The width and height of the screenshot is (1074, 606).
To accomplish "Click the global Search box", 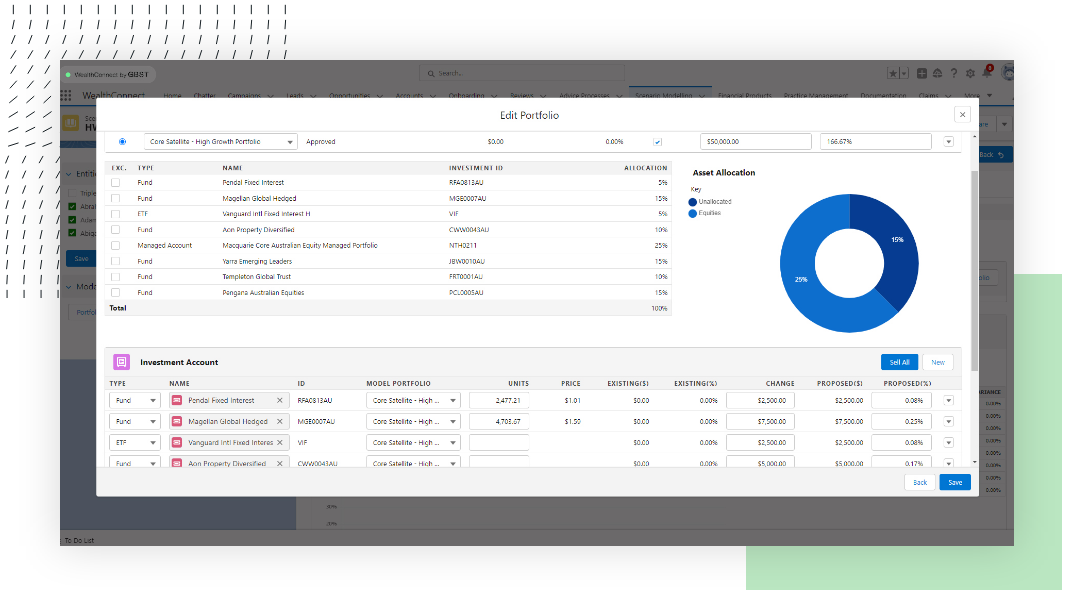I will [x=522, y=73].
